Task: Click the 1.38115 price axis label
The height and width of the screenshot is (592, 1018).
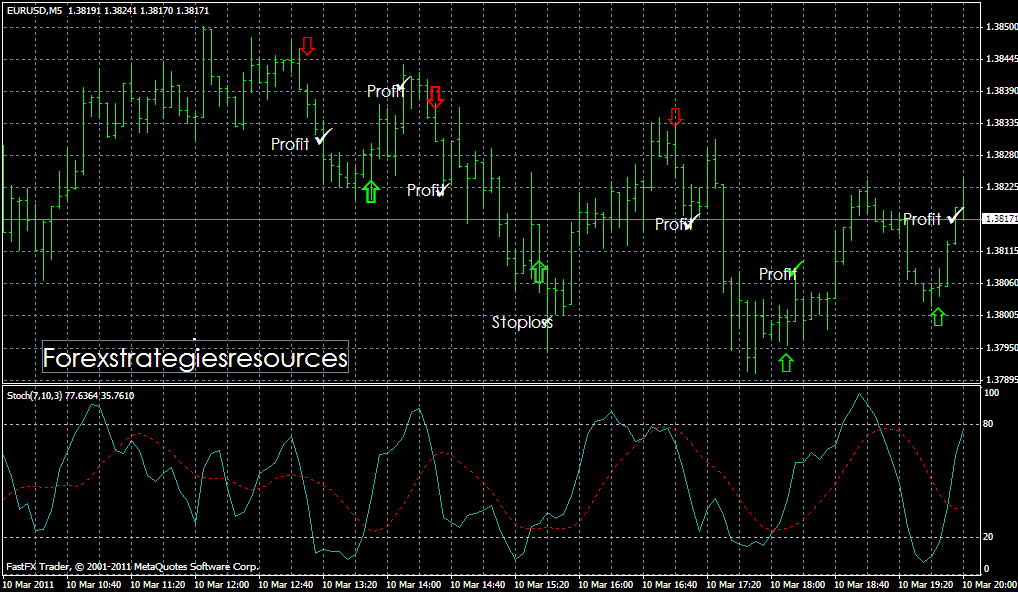Action: (1001, 251)
